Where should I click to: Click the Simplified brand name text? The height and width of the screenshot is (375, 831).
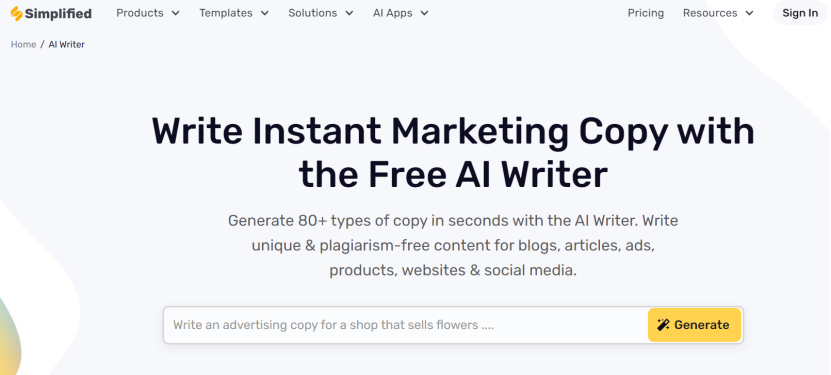(58, 13)
